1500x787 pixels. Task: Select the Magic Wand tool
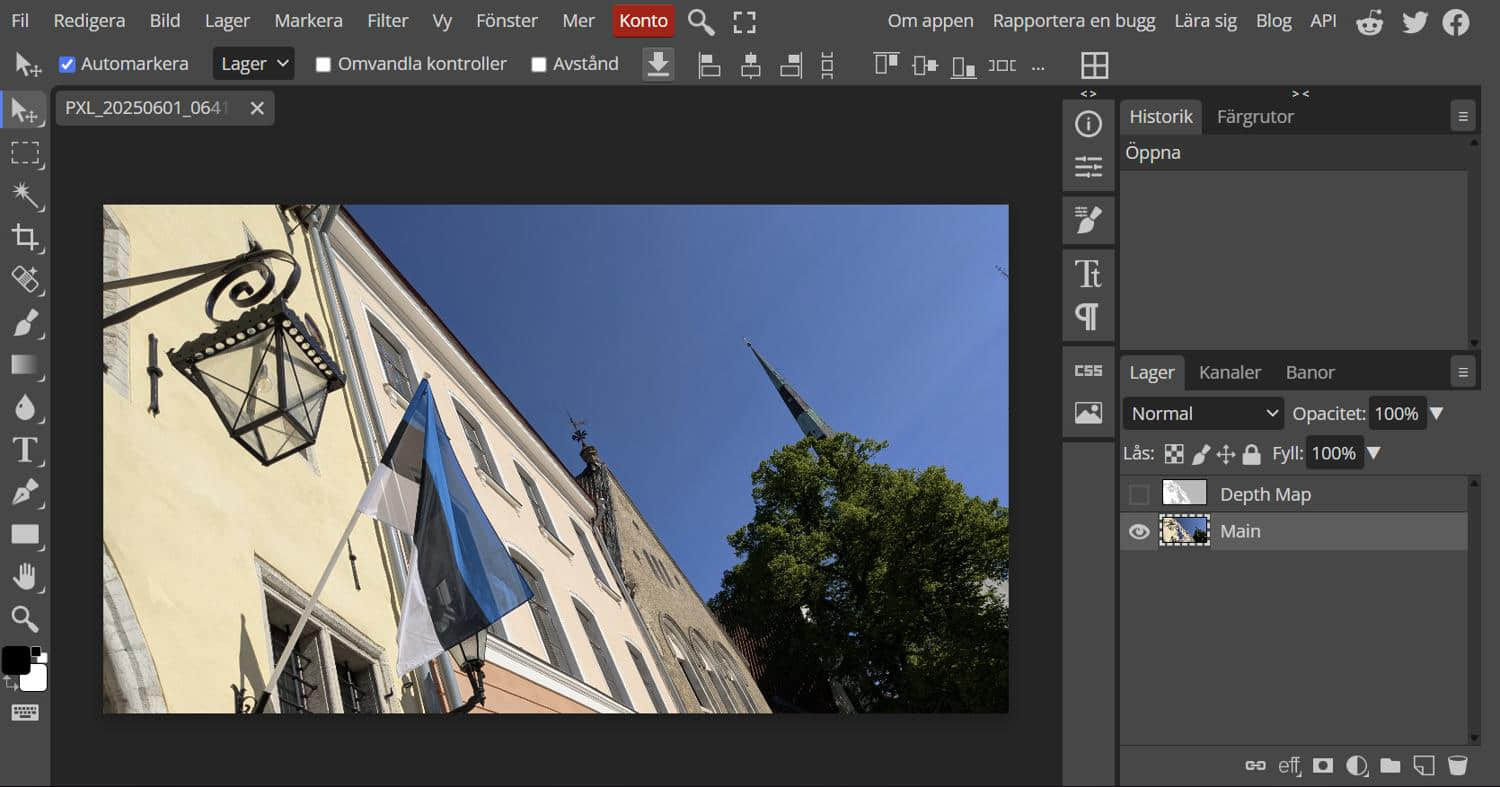click(x=25, y=195)
